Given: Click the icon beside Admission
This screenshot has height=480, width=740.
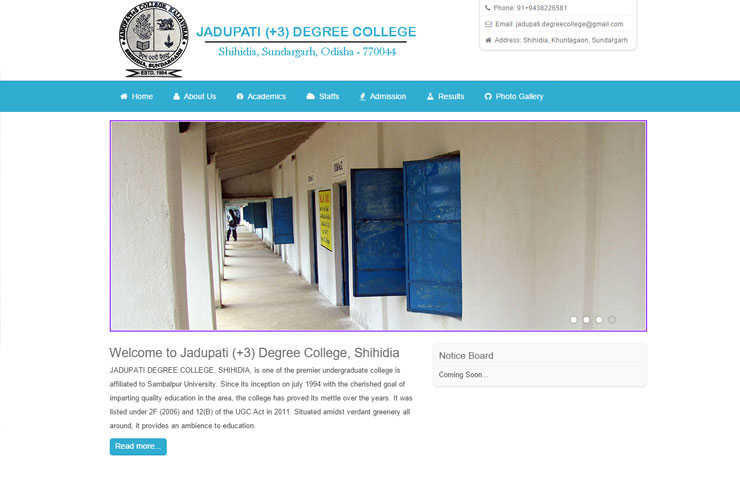Looking at the screenshot, I should [x=362, y=96].
